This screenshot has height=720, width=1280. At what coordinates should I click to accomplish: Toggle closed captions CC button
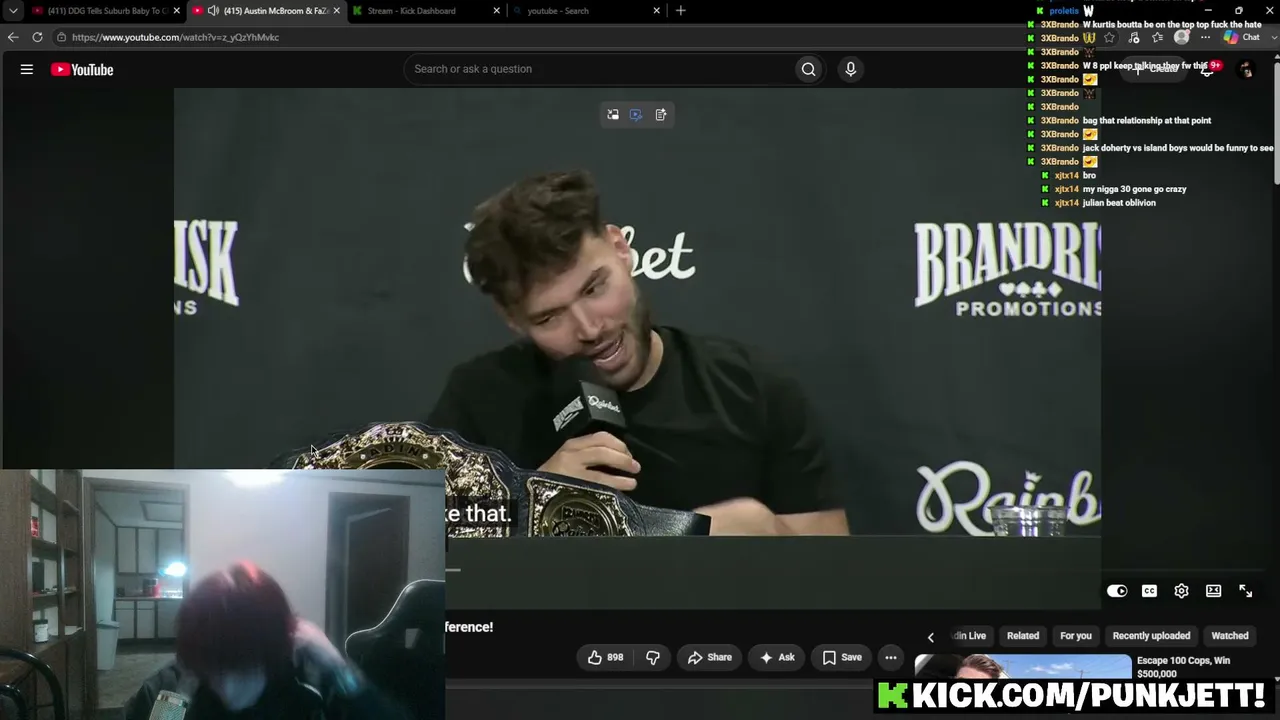pos(1149,591)
